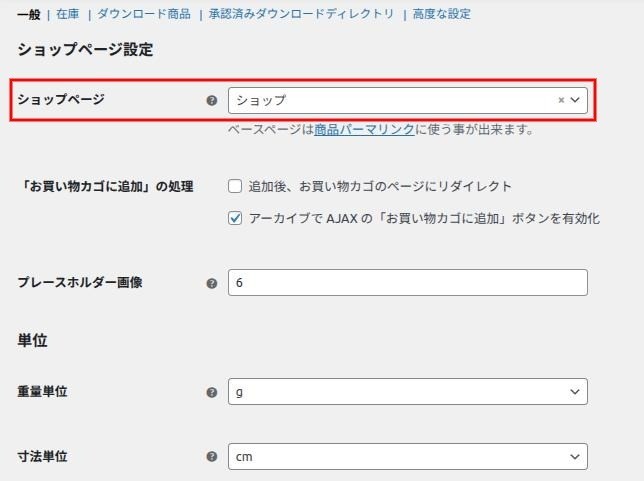Uncheck the AJAX お買い物カゴに追加 button option
The image size is (644, 481).
tap(235, 218)
